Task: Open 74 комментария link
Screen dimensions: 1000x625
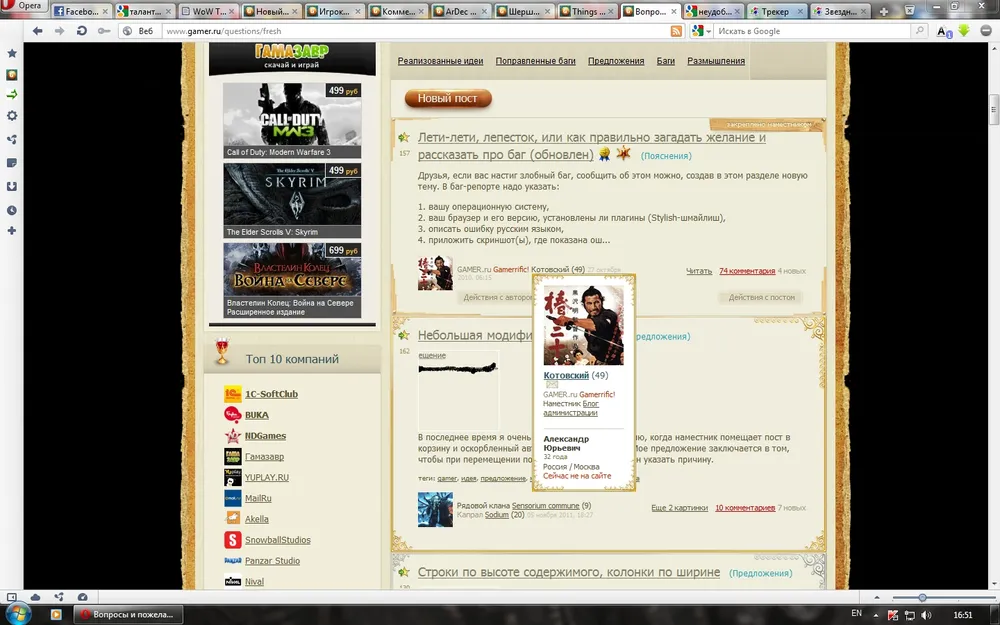Action: (747, 271)
